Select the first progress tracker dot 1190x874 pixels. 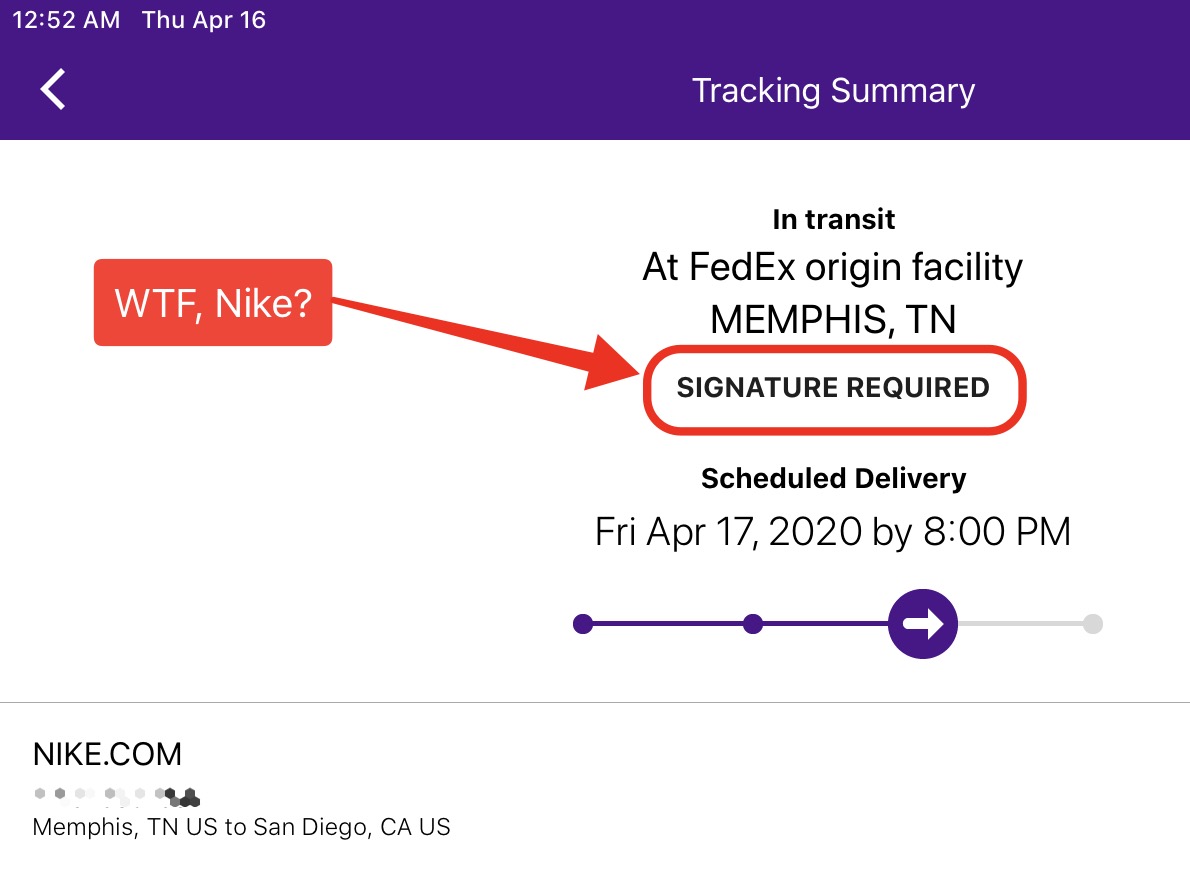[583, 624]
